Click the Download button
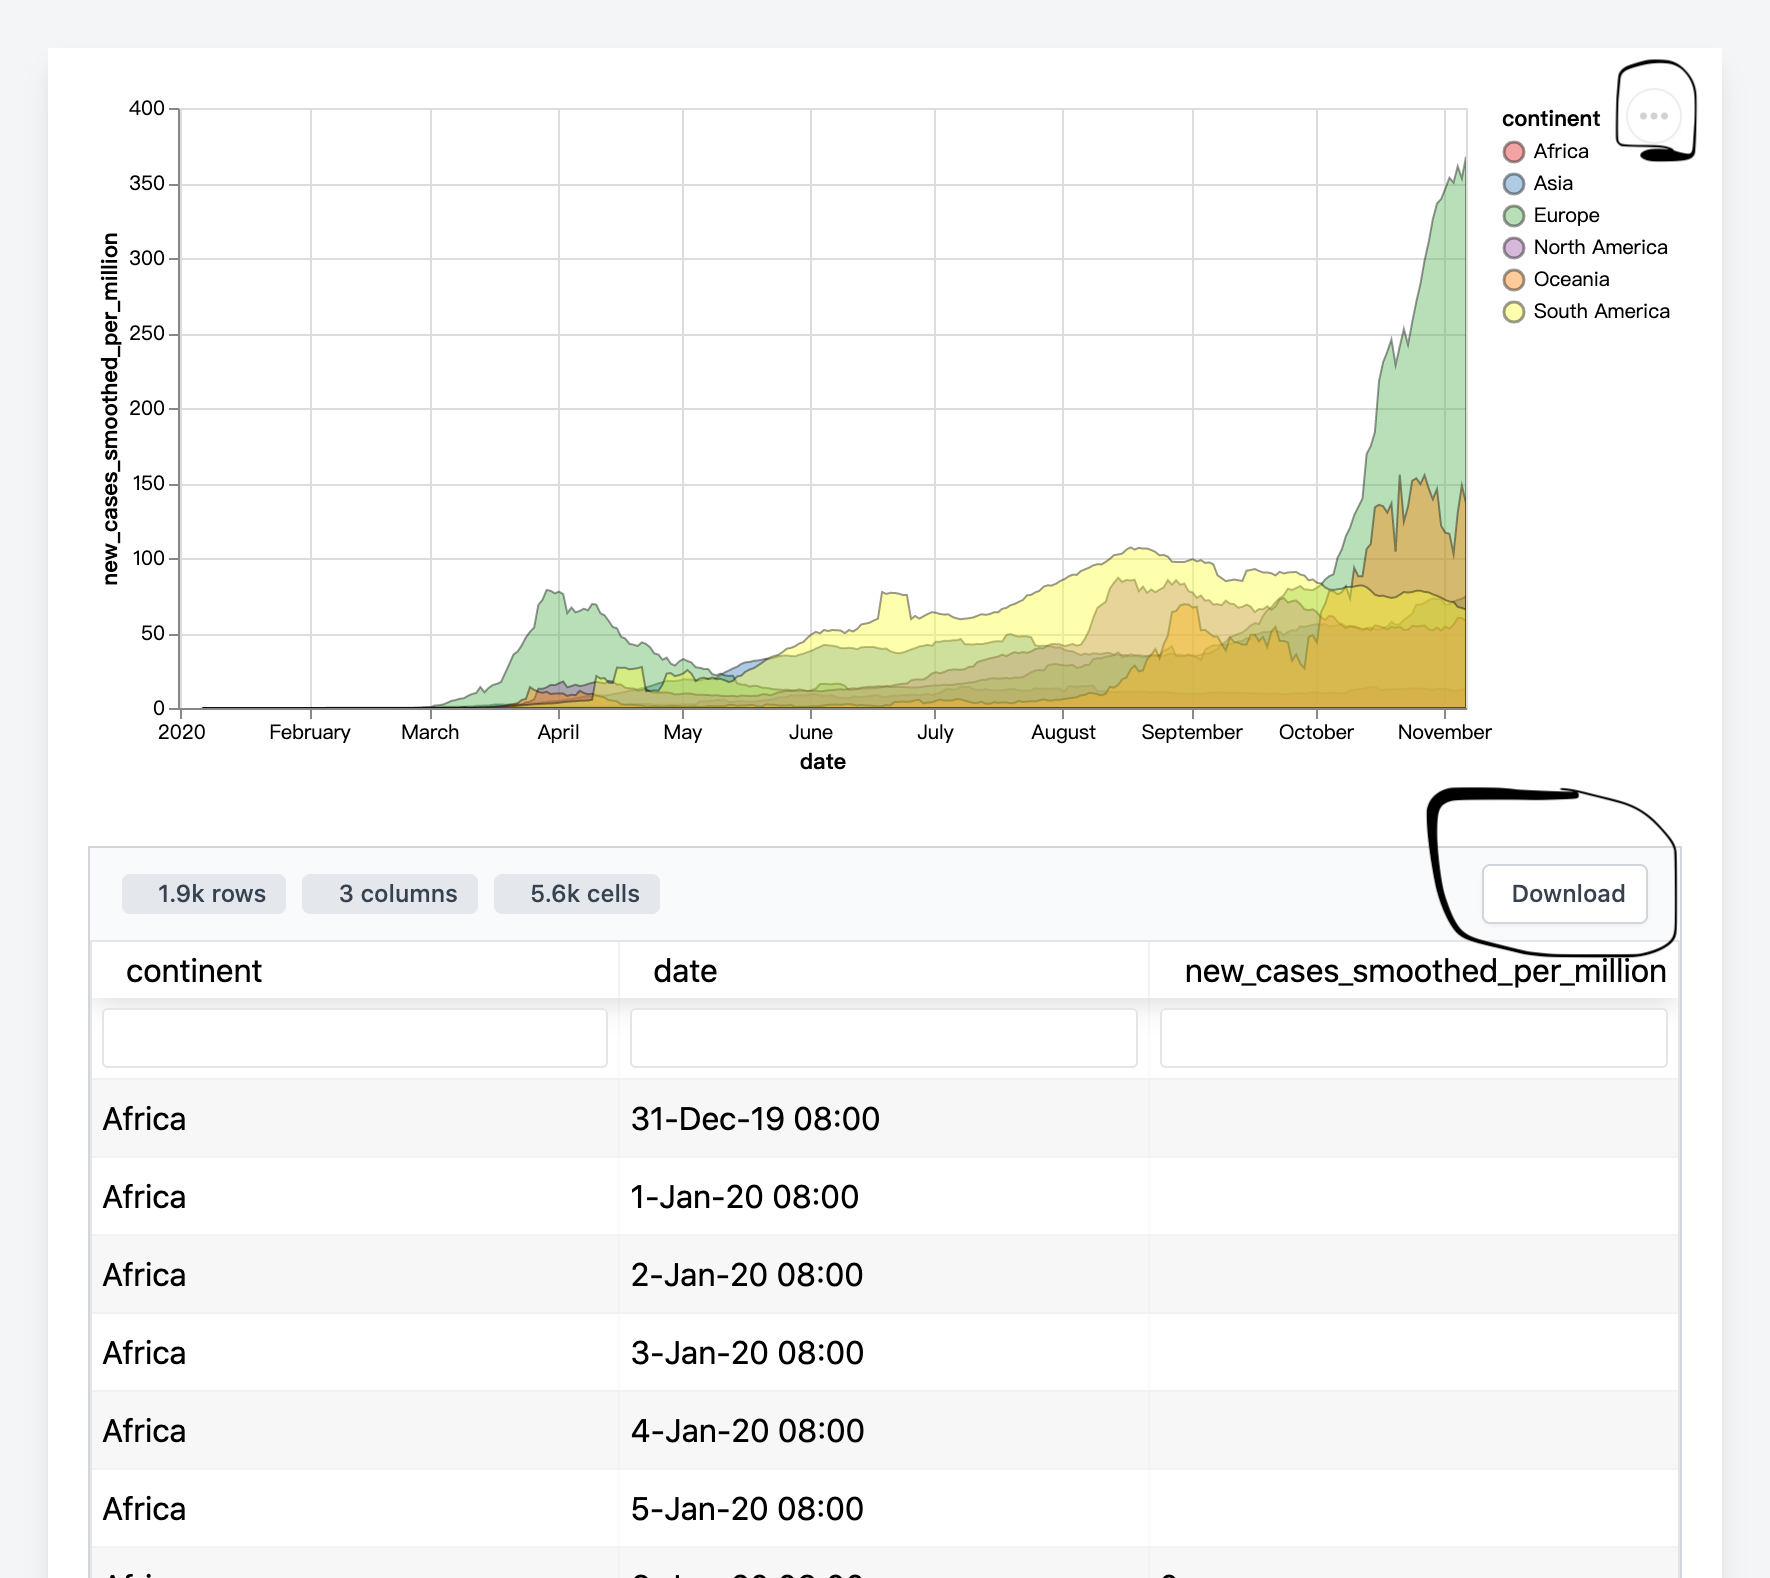1770x1578 pixels. point(1565,894)
